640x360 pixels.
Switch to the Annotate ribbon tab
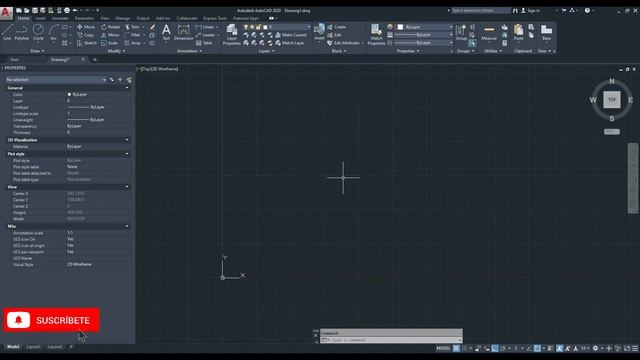click(60, 18)
